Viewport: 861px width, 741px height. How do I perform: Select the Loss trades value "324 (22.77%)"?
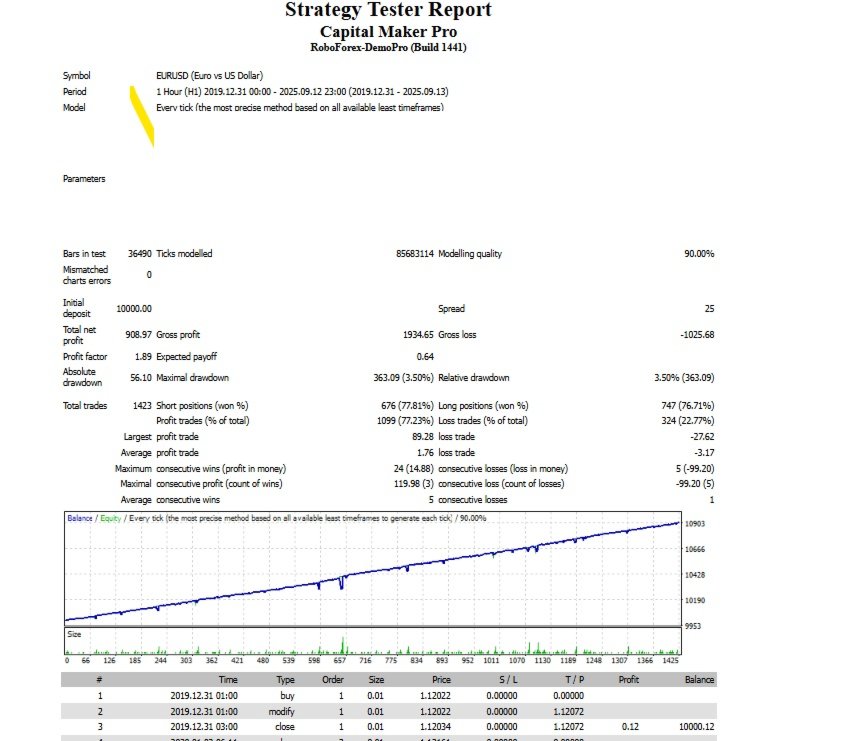(x=688, y=421)
